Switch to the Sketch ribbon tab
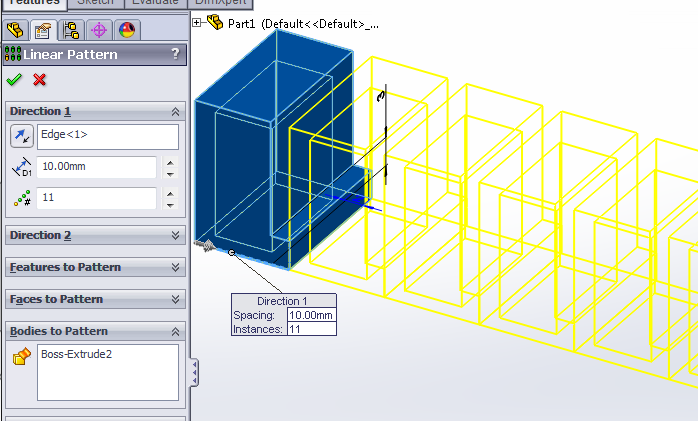The height and width of the screenshot is (421, 698). point(95,4)
